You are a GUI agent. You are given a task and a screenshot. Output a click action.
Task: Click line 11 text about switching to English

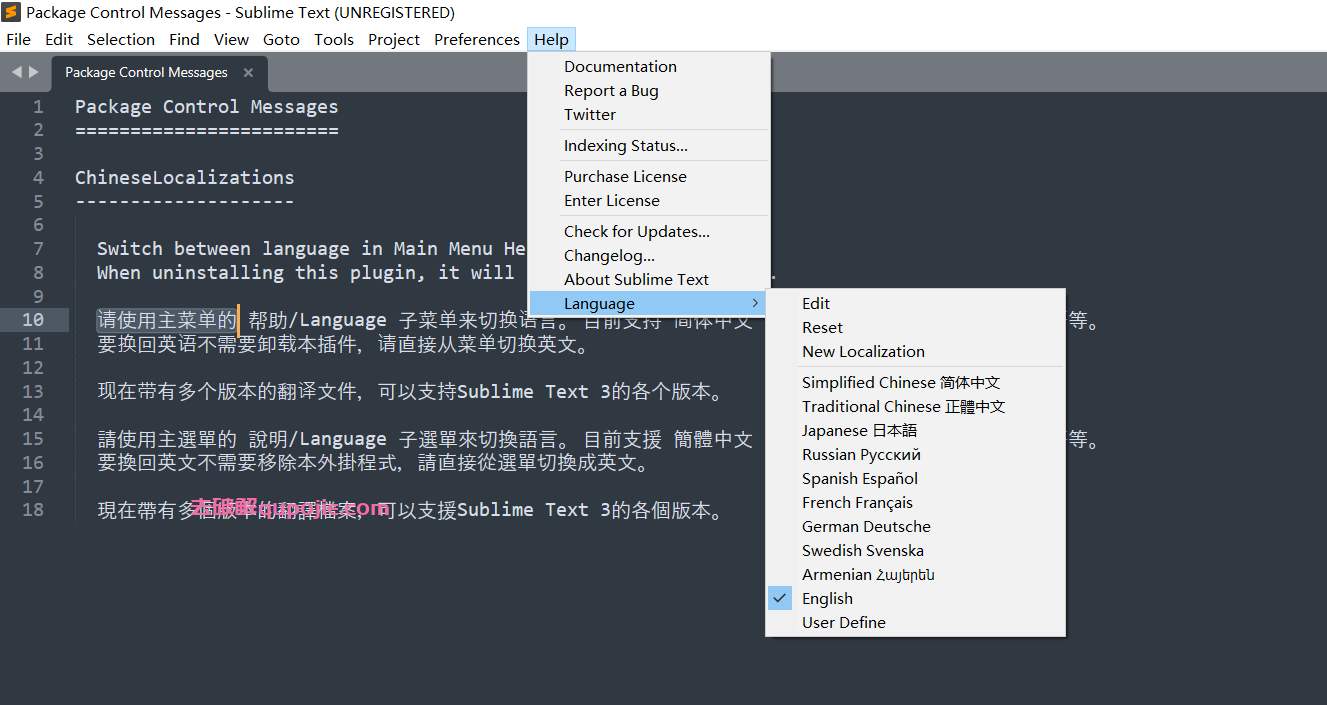343,345
